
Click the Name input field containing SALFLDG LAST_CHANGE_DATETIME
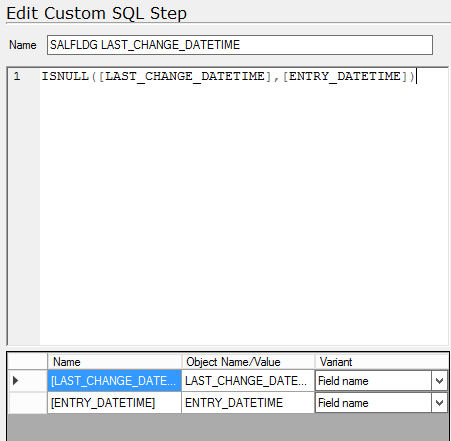pos(240,45)
